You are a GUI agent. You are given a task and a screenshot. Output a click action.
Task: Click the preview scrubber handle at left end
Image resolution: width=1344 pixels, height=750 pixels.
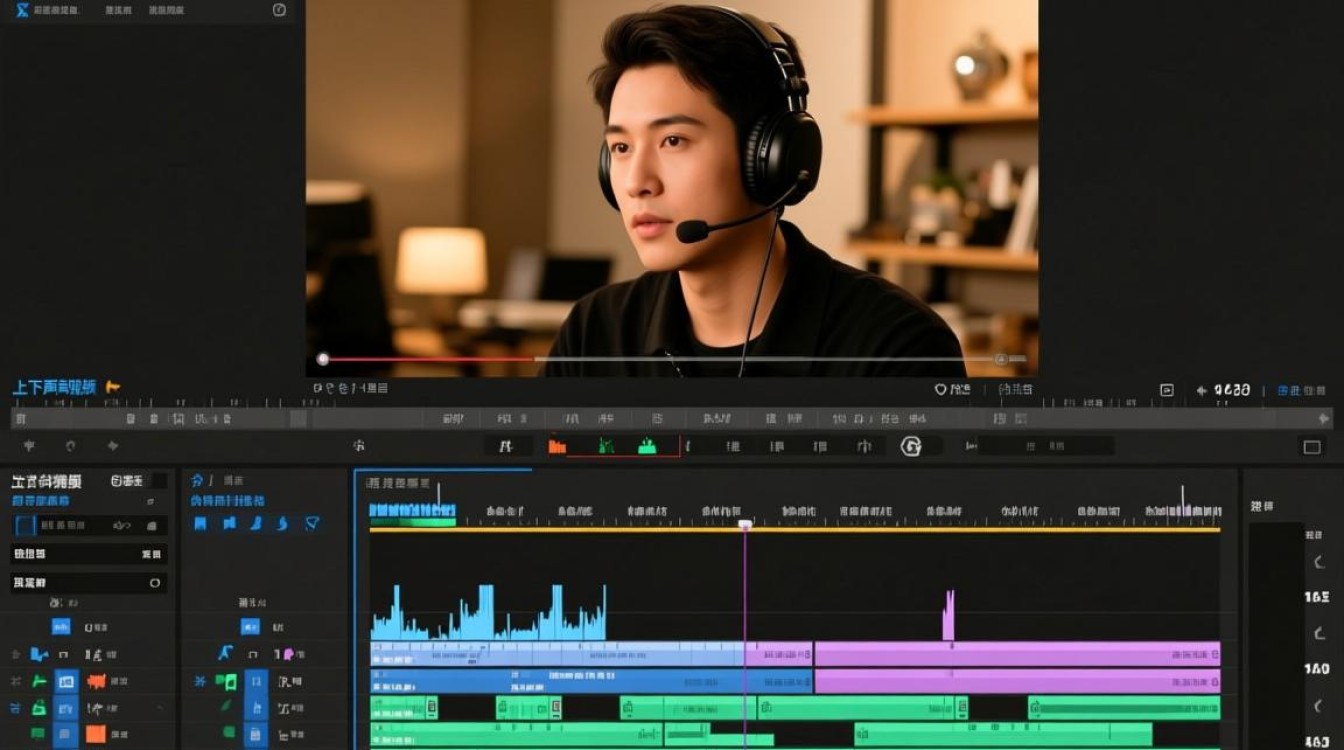click(323, 359)
